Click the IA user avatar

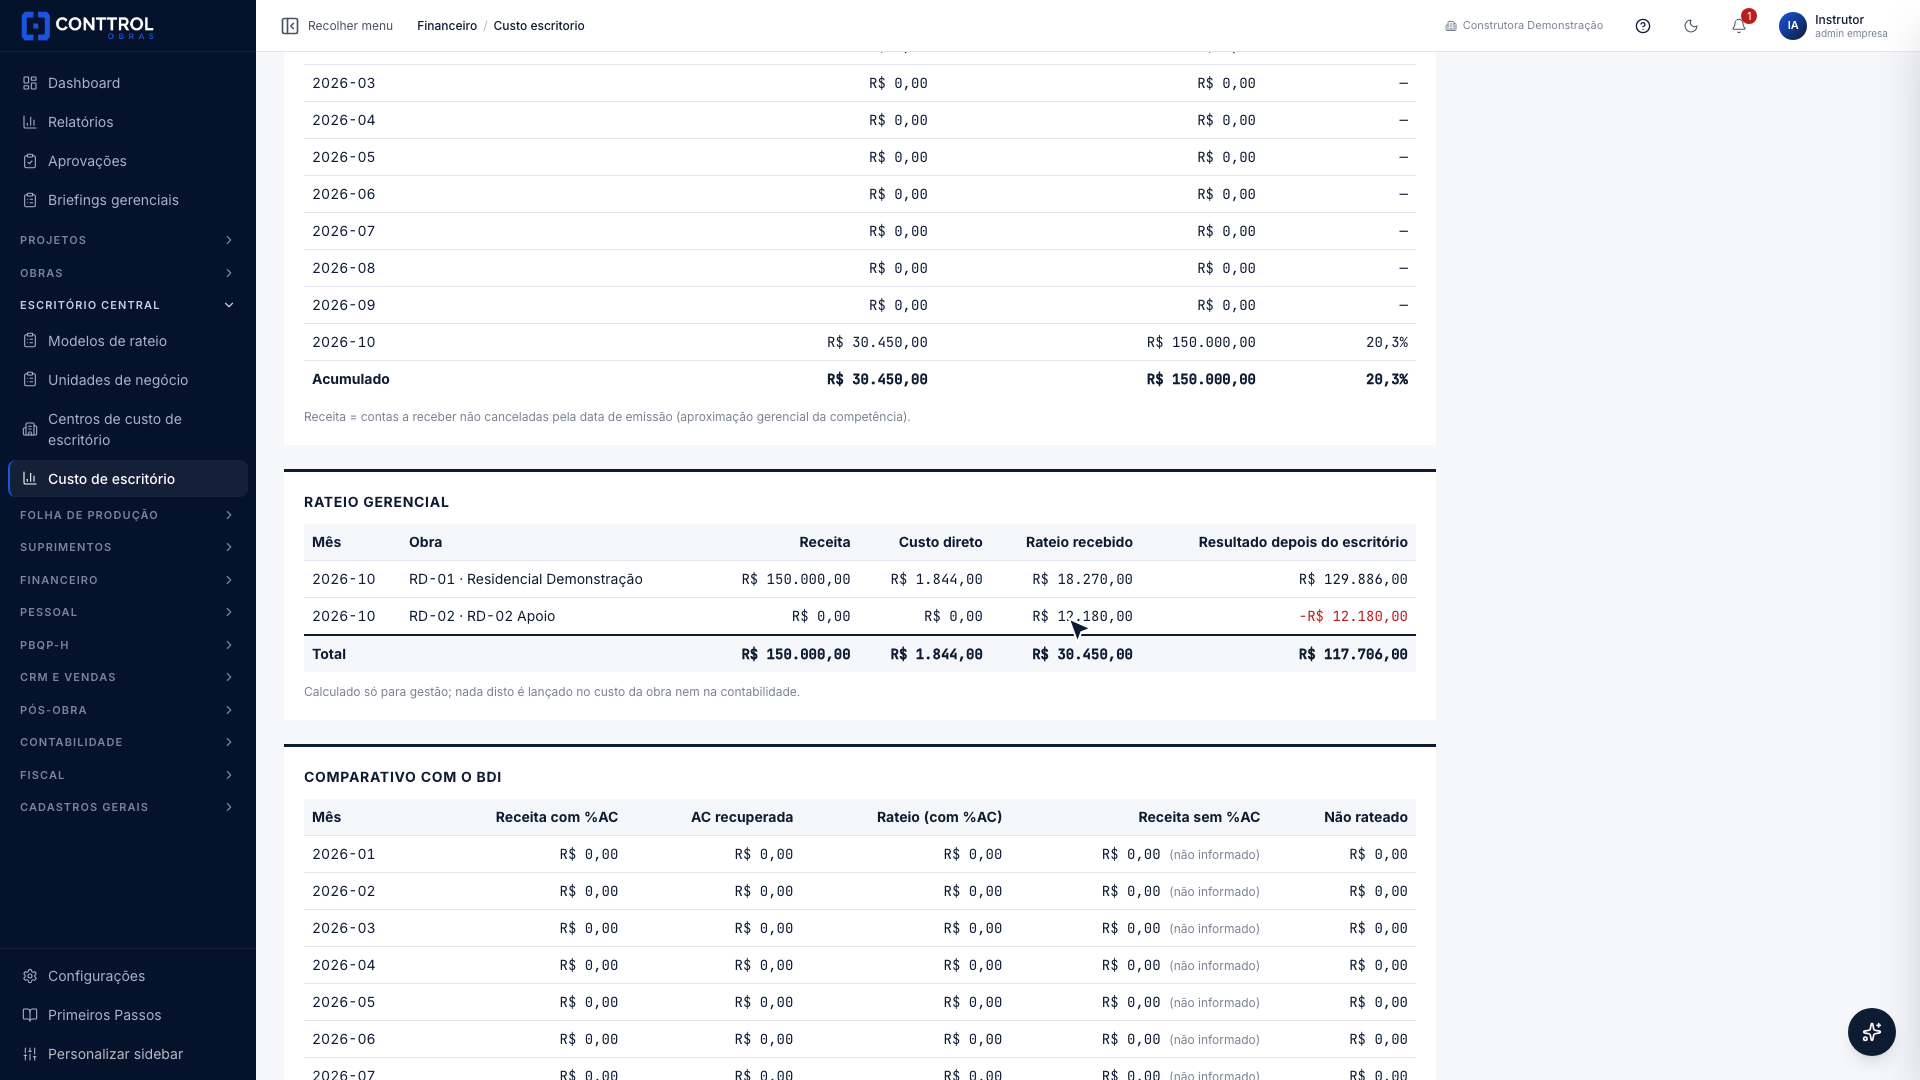click(x=1793, y=26)
